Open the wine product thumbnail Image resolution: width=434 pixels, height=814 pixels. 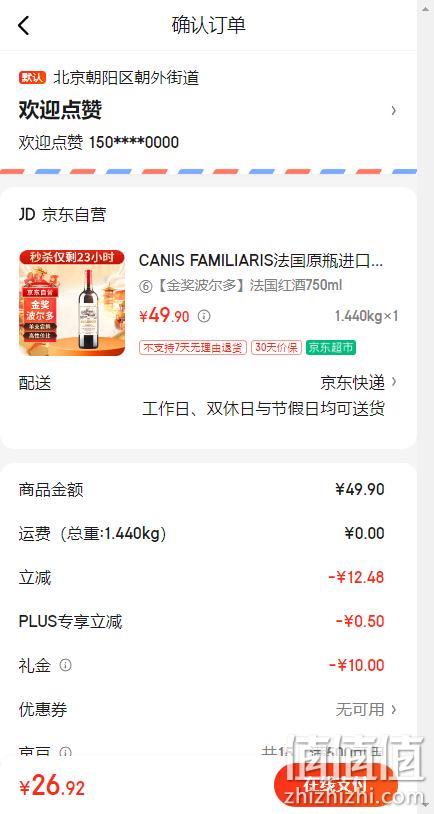[x=72, y=303]
